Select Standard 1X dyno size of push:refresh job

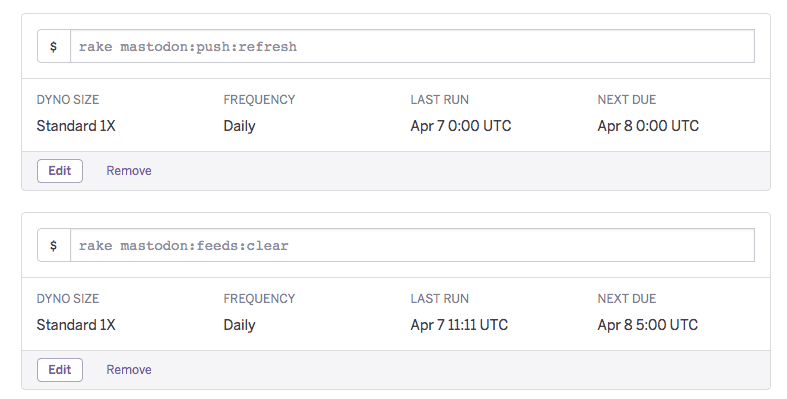(x=76, y=125)
